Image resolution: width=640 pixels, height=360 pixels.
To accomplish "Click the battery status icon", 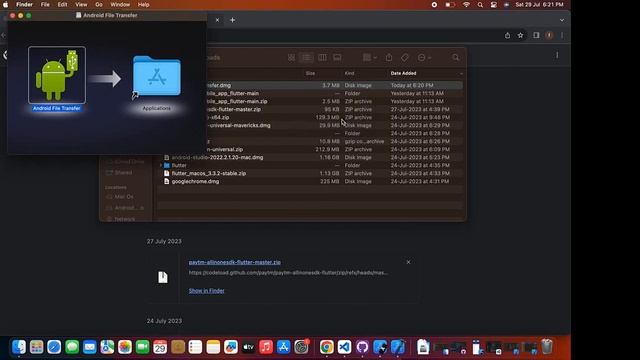I will tap(450, 4).
